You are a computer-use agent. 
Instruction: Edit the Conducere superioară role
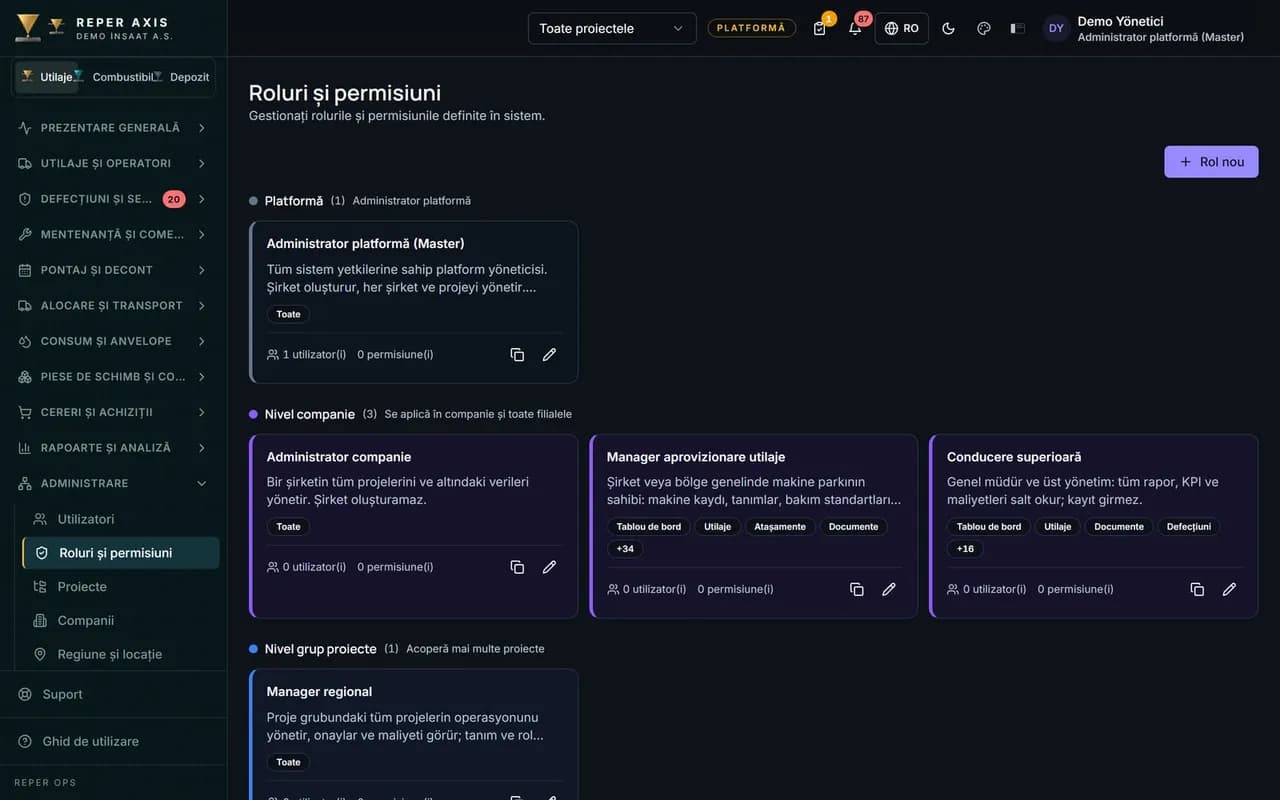click(x=1229, y=589)
